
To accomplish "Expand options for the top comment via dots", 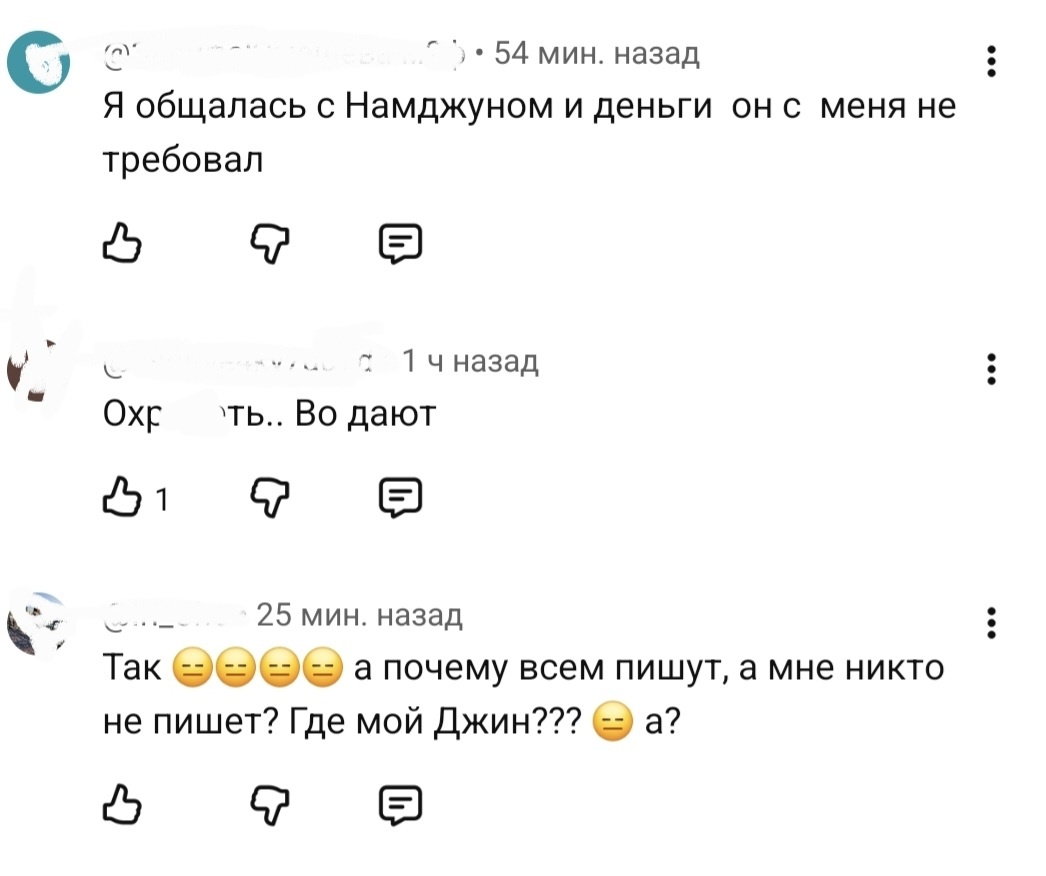I will pos(991,62).
